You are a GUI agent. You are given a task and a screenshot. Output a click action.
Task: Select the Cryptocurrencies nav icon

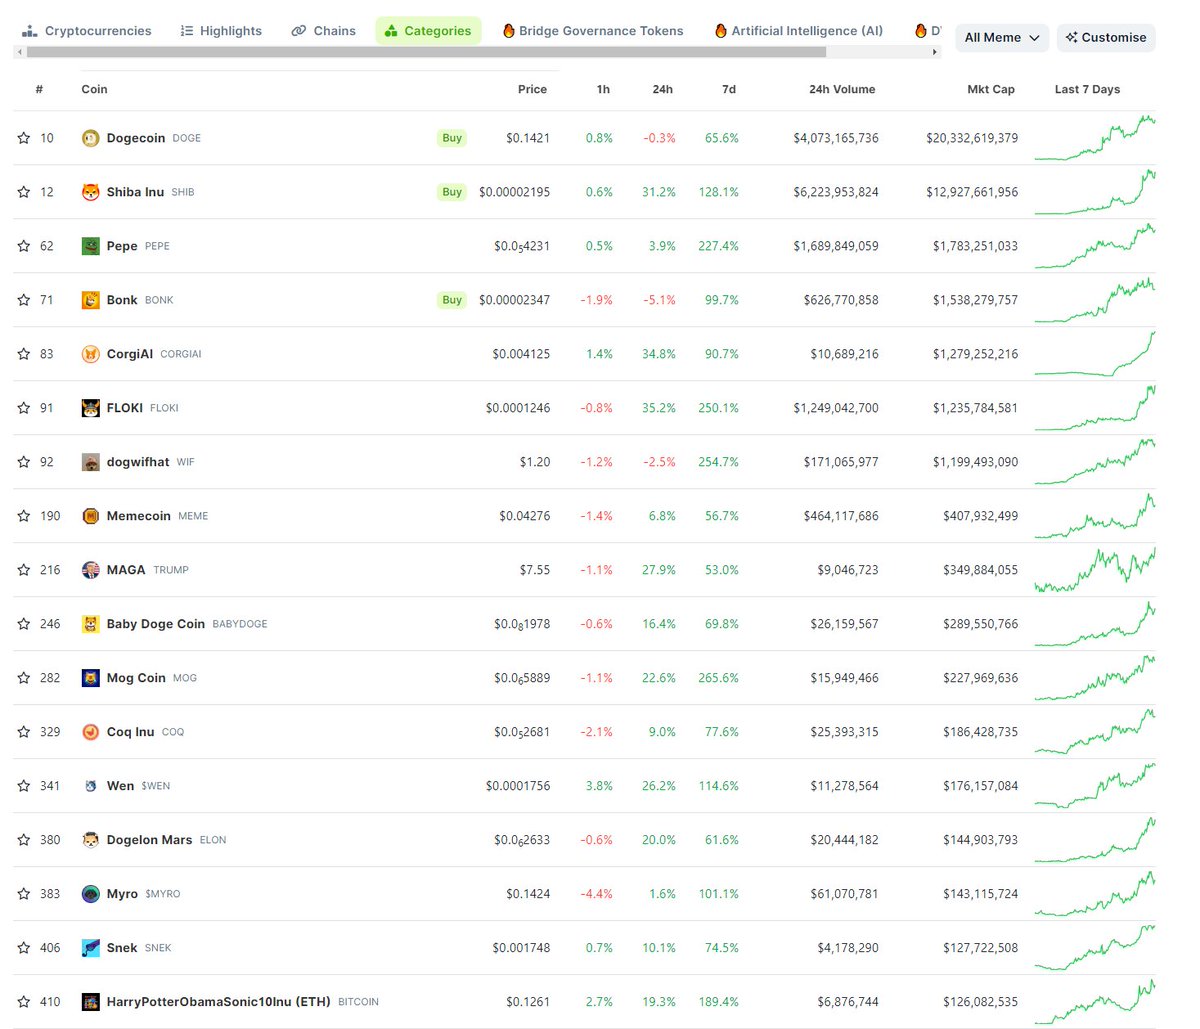tap(30, 30)
